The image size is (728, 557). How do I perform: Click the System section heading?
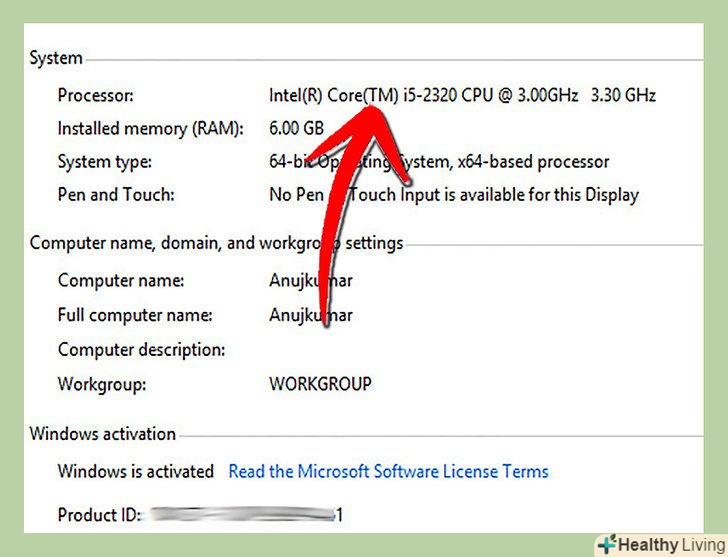[x=56, y=58]
